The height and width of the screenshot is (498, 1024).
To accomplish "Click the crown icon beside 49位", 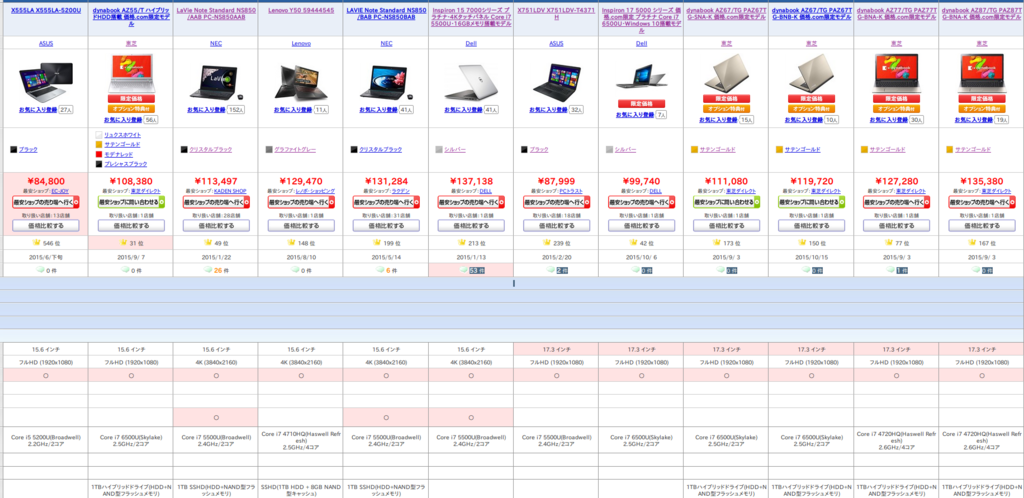I will (x=209, y=243).
